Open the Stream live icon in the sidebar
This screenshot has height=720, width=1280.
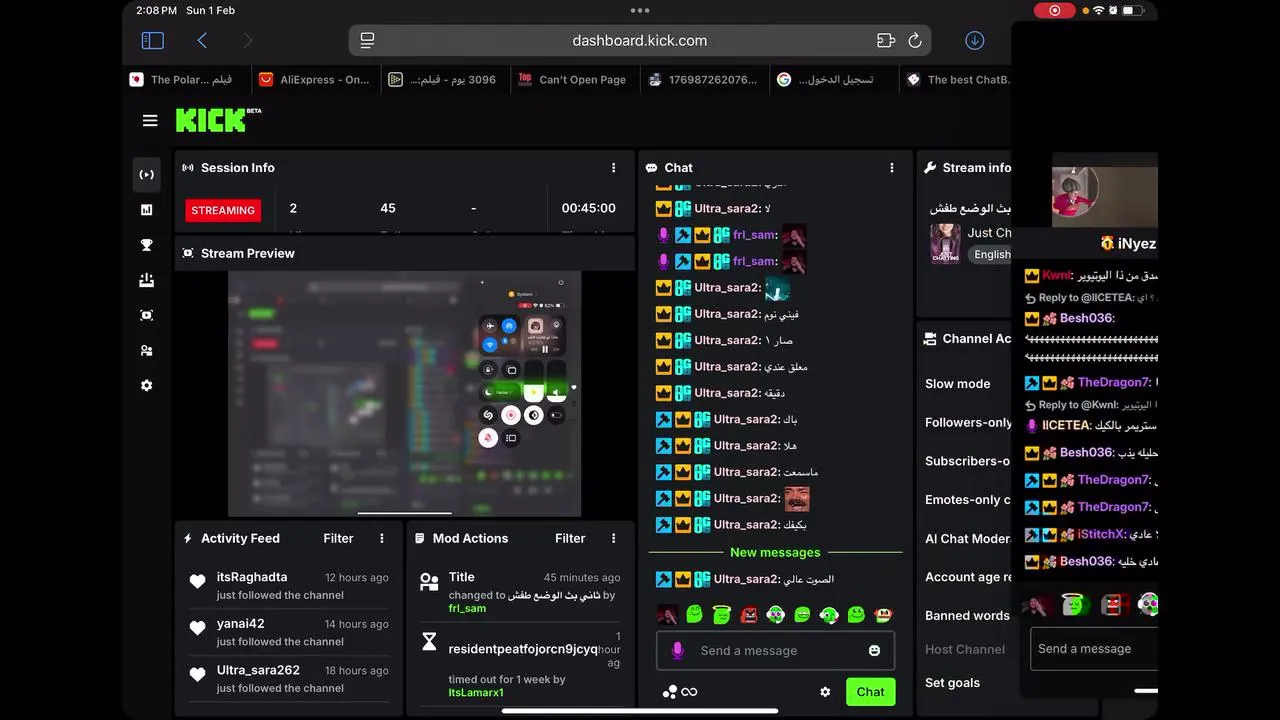point(147,175)
